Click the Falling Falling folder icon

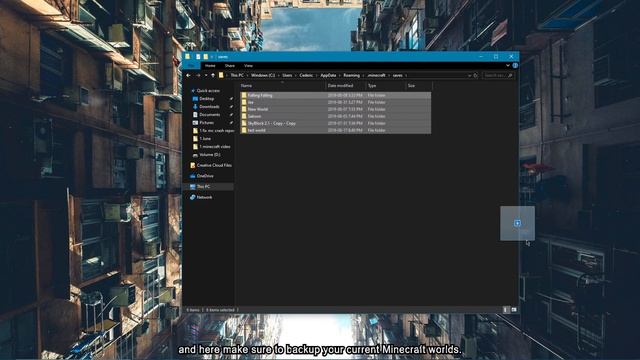244,95
